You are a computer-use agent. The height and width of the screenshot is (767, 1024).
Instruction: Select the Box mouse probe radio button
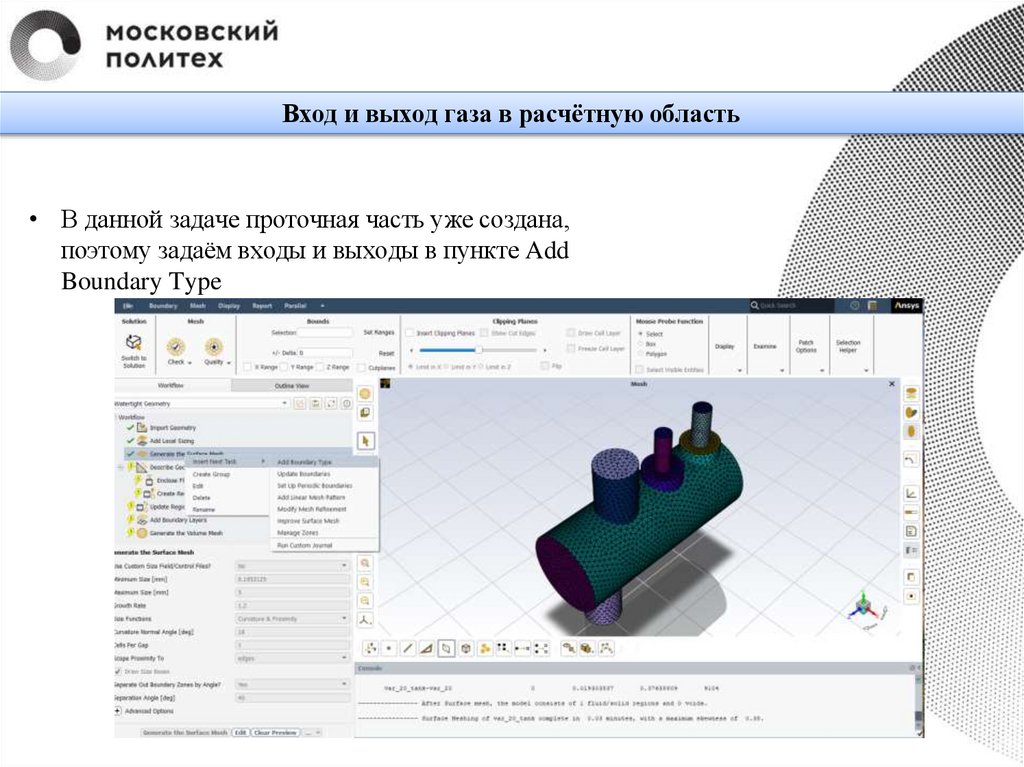640,344
